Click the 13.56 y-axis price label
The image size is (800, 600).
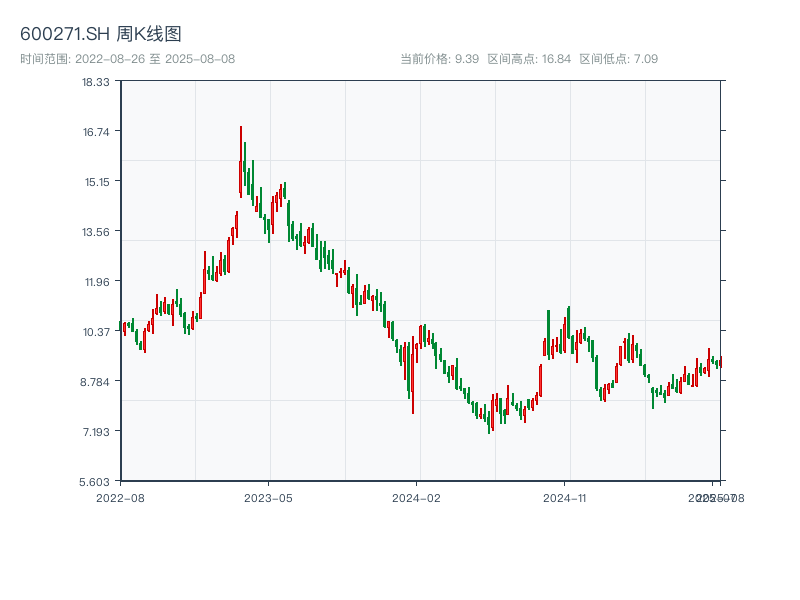pyautogui.click(x=96, y=232)
